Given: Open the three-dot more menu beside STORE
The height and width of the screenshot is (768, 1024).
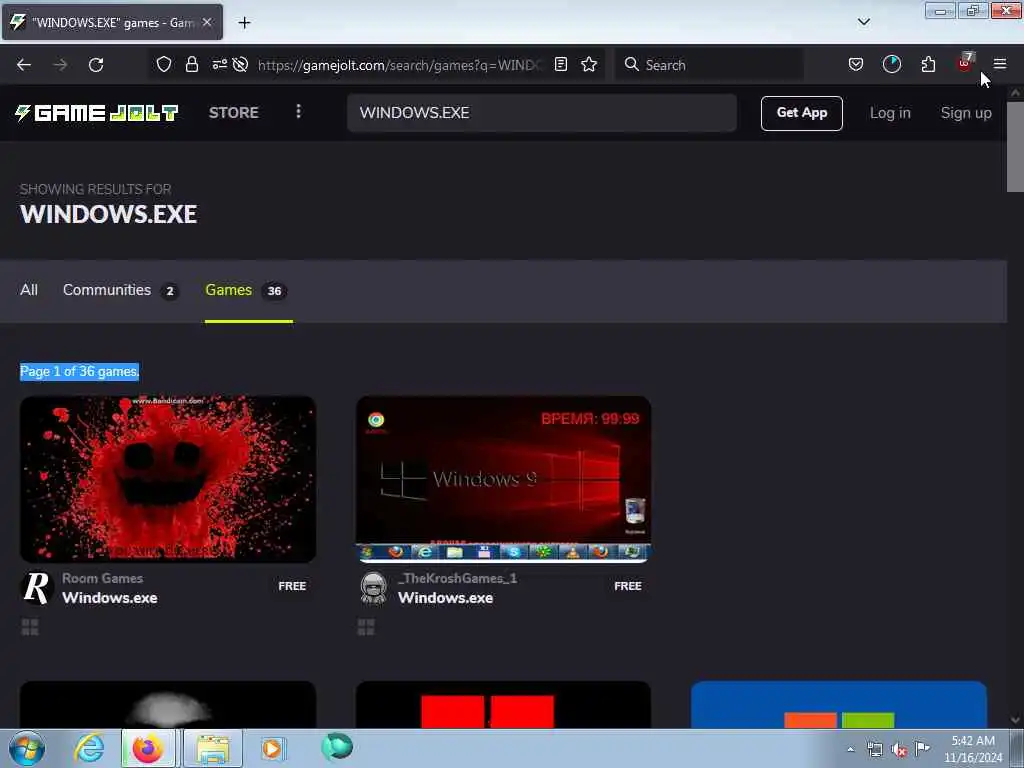Looking at the screenshot, I should pyautogui.click(x=298, y=112).
